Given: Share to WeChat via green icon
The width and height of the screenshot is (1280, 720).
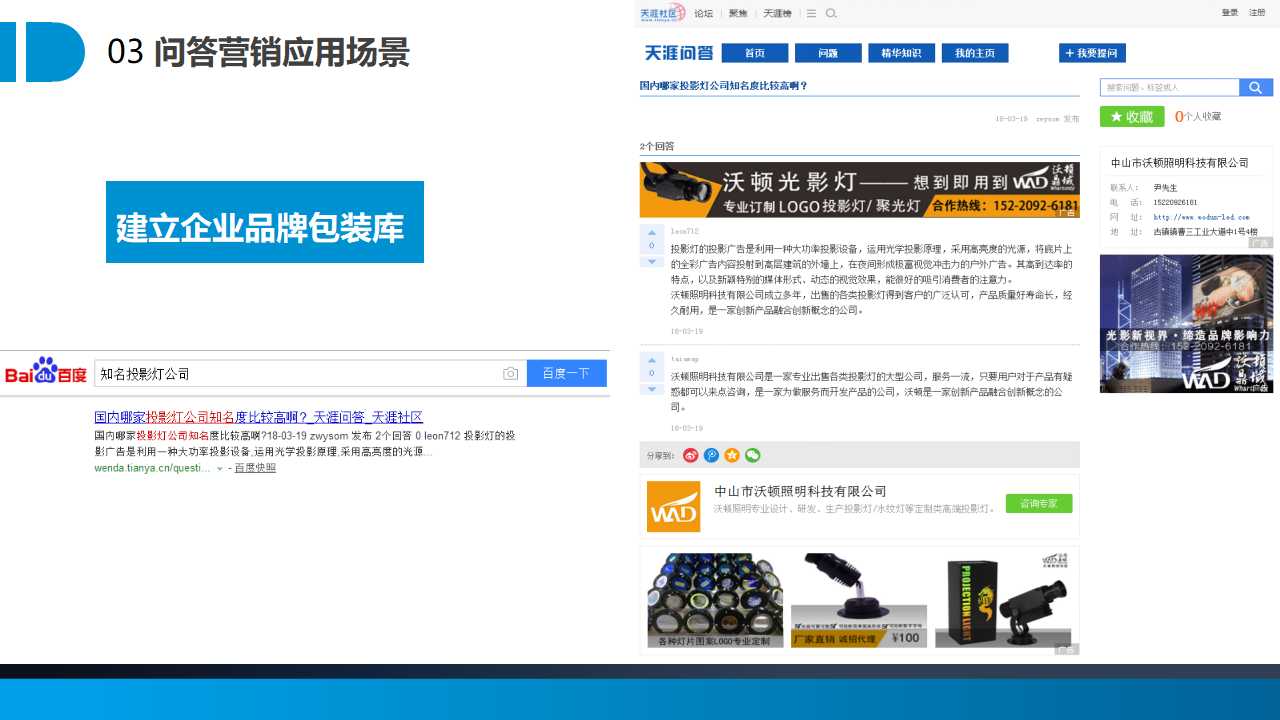Looking at the screenshot, I should 752,455.
